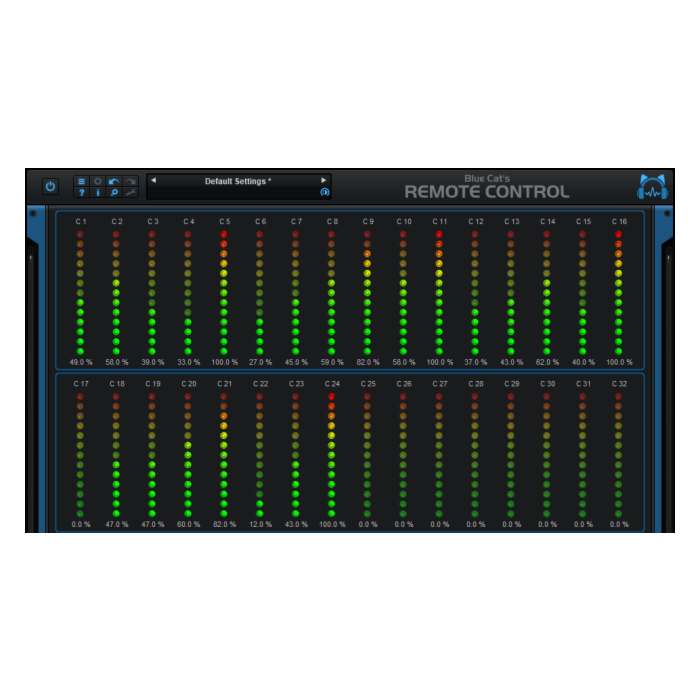Viewport: 700px width, 700px height.
Task: Click the C 22 LED meter column
Action: (x=259, y=455)
